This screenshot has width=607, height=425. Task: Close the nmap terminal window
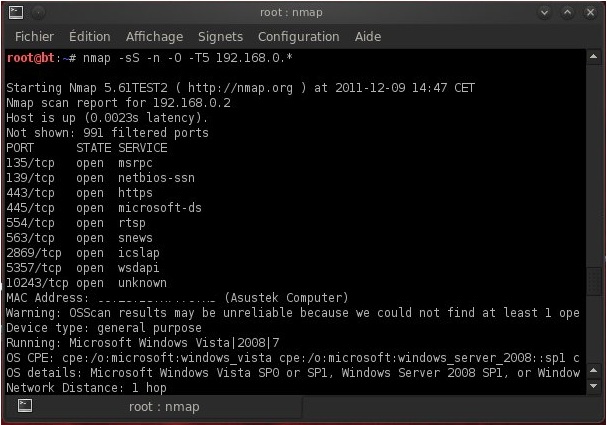[590, 13]
